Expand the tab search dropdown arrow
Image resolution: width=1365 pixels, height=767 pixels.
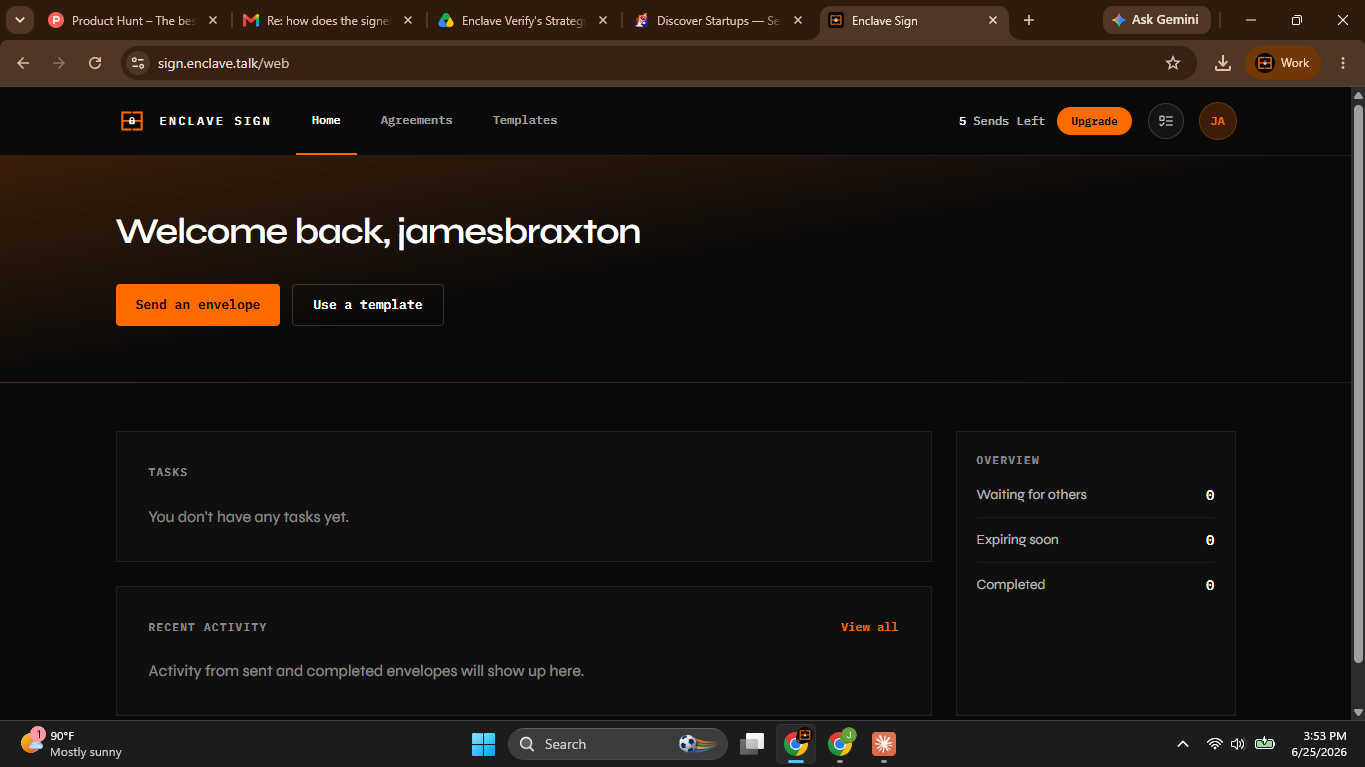[19, 20]
